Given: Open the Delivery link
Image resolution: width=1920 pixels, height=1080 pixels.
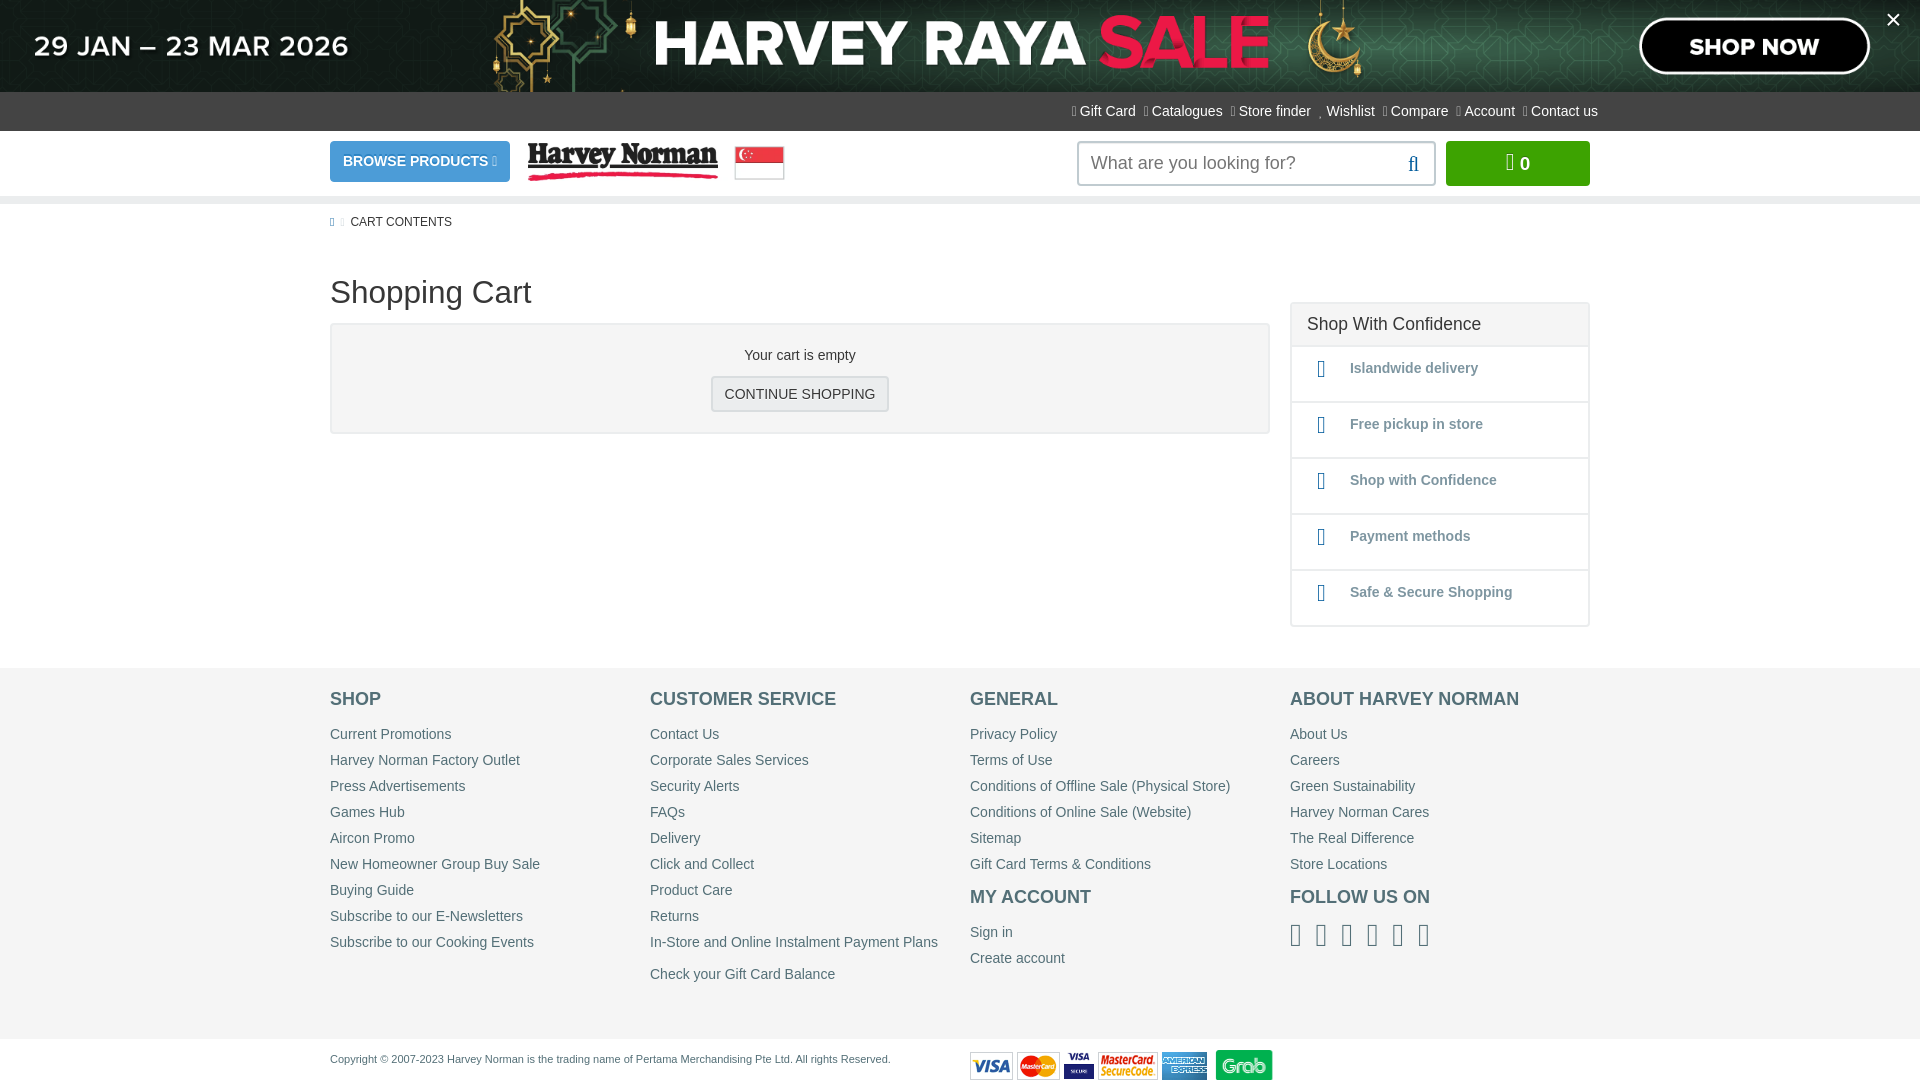Looking at the screenshot, I should (675, 838).
